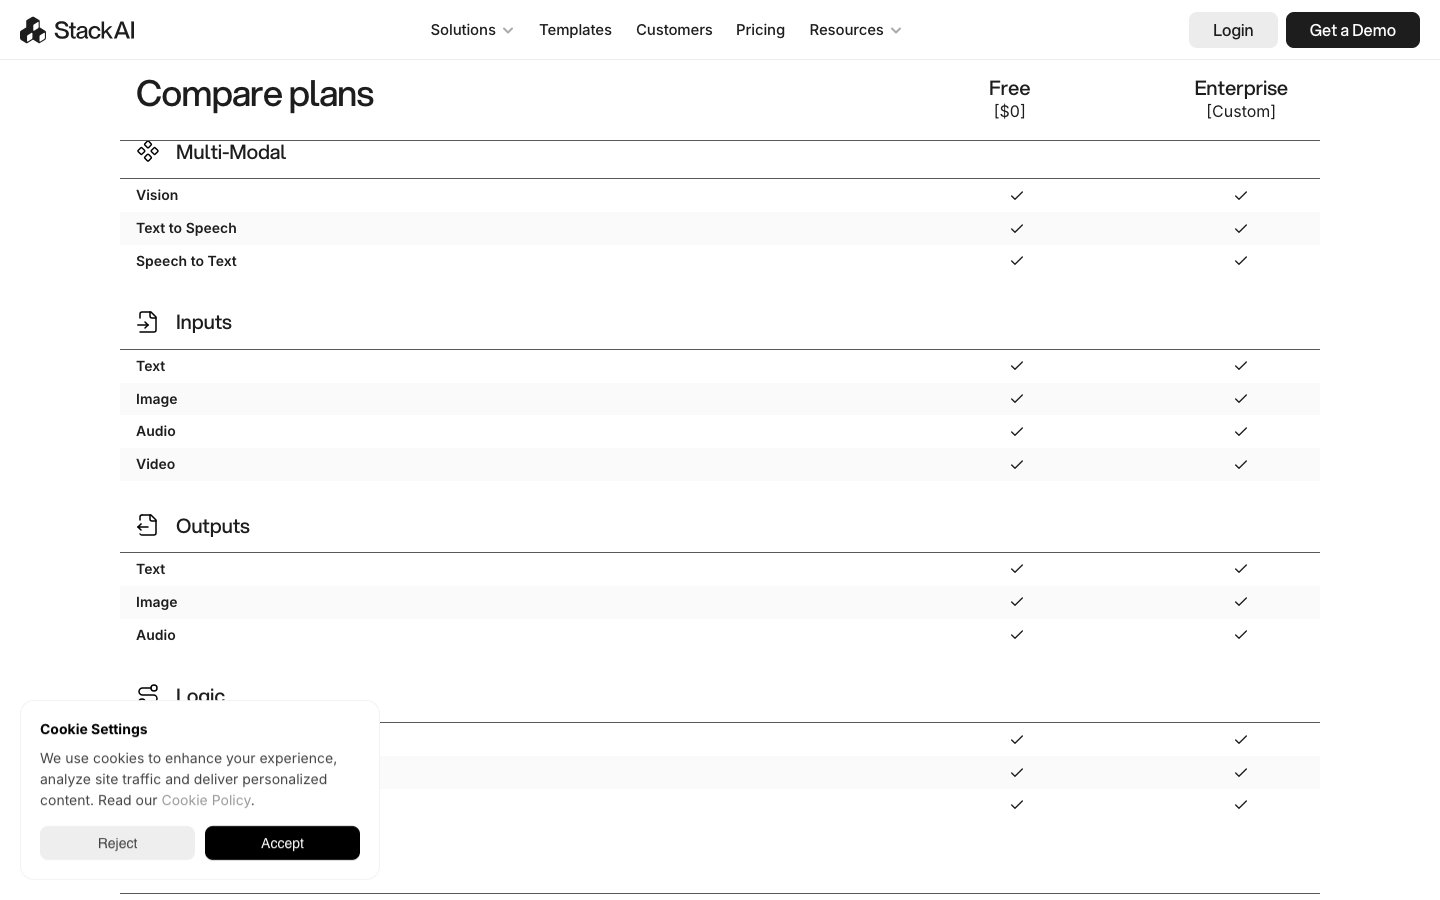Screen dimensions: 1440x900
Task: Click the Outputs section icon
Action: [x=147, y=525]
